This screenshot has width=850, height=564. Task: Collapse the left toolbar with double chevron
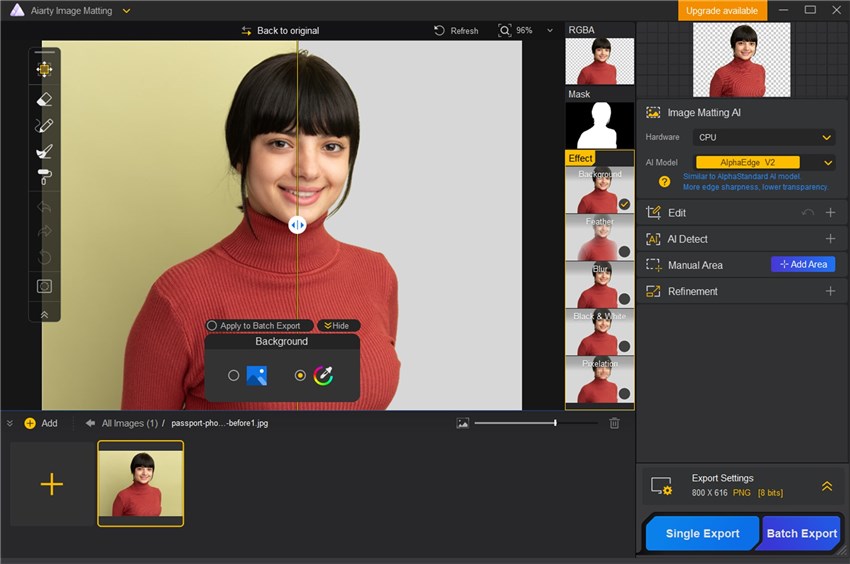click(44, 314)
